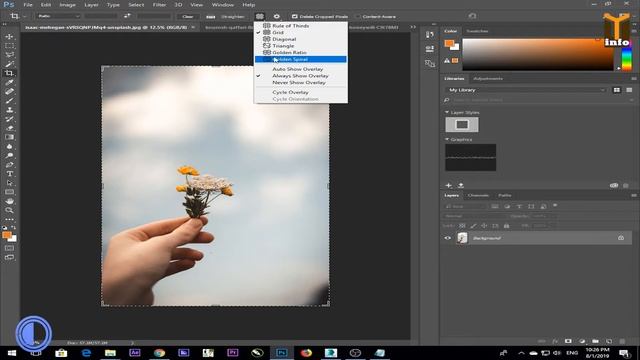640x360 pixels.
Task: Select the Hand tool
Action: (x=9, y=201)
